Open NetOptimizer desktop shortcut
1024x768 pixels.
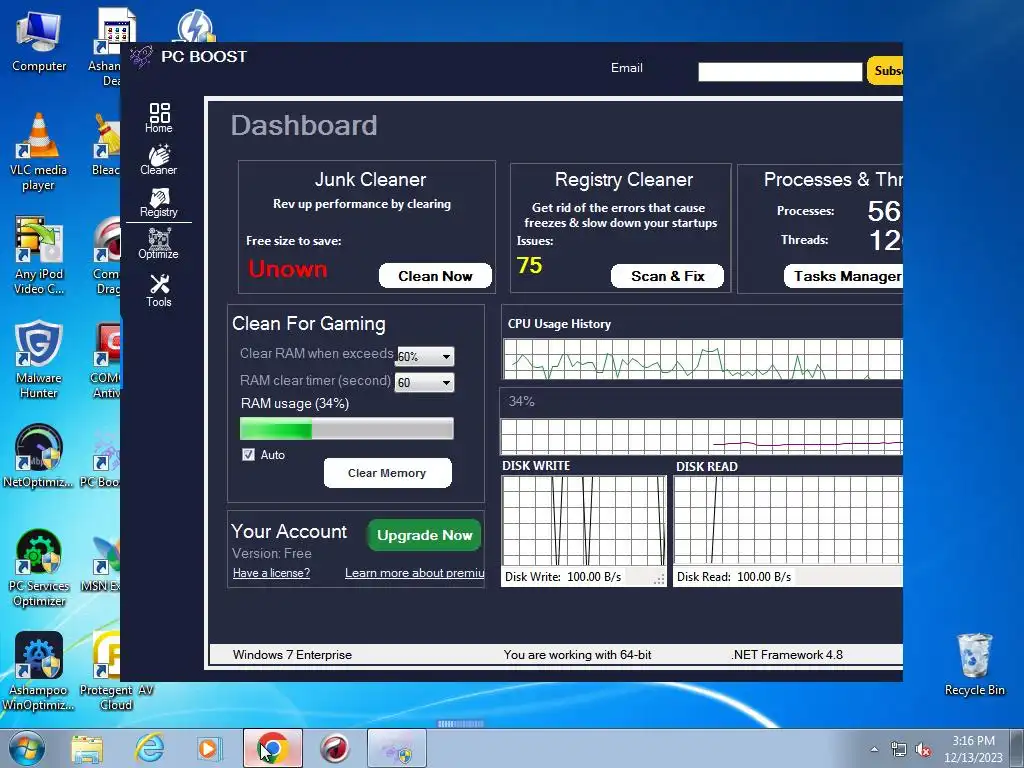click(x=39, y=456)
